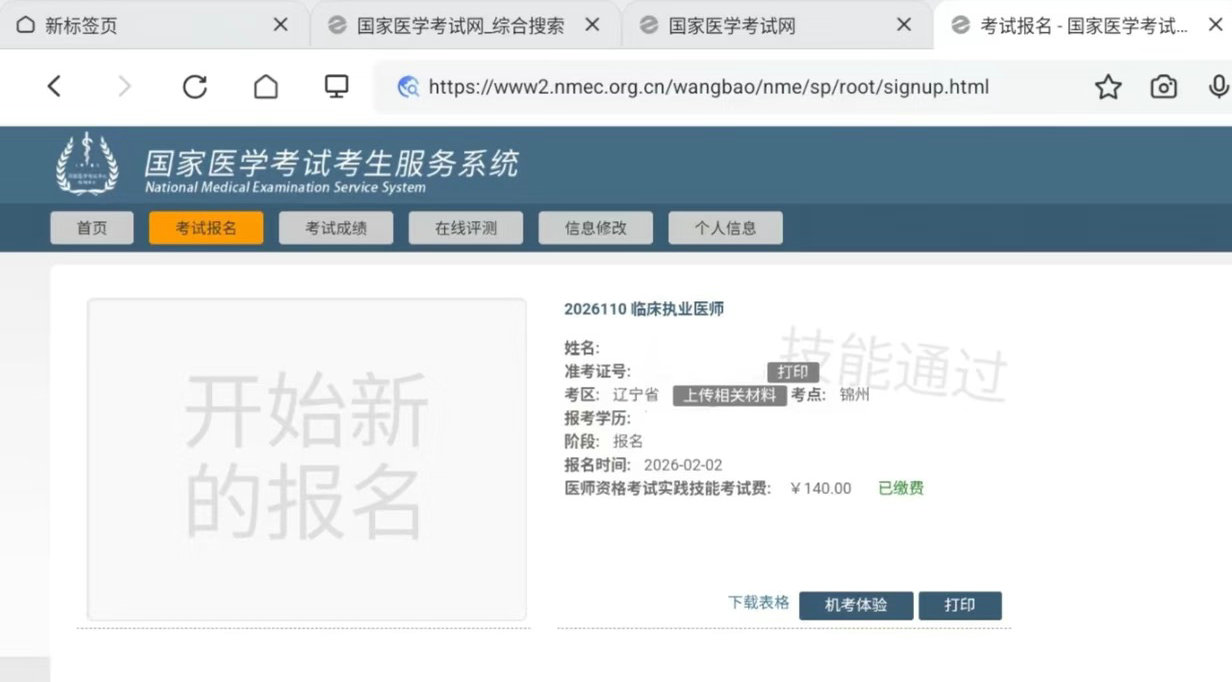Viewport: 1232px width, 682px height.
Task: Open the 首页 navigation item
Action: pyautogui.click(x=92, y=228)
